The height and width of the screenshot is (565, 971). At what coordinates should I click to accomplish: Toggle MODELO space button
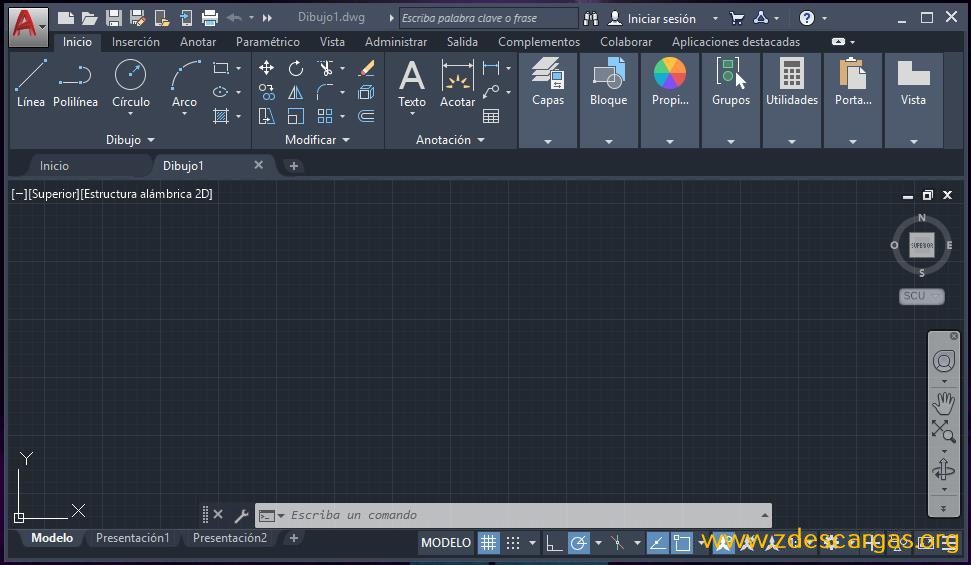446,543
